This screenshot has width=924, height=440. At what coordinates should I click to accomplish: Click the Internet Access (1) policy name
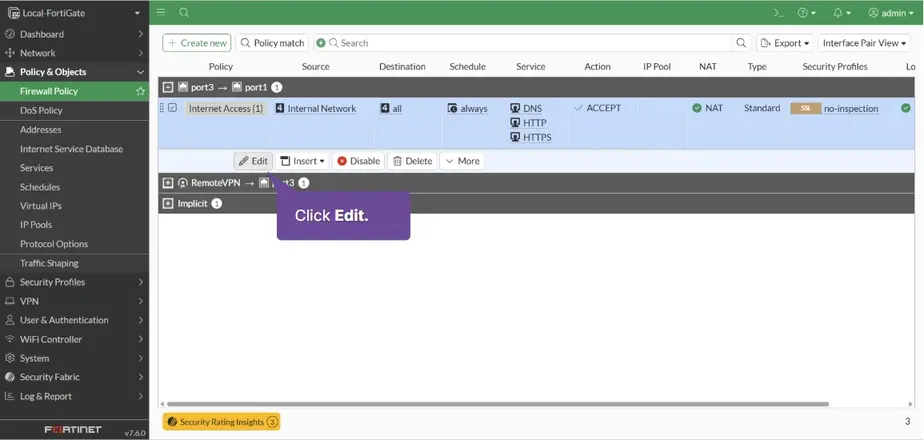coord(226,108)
